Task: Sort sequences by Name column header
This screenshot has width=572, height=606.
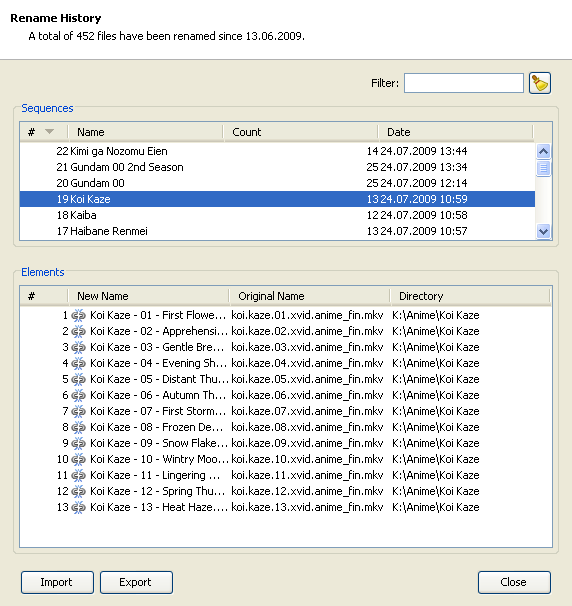Action: (146, 132)
